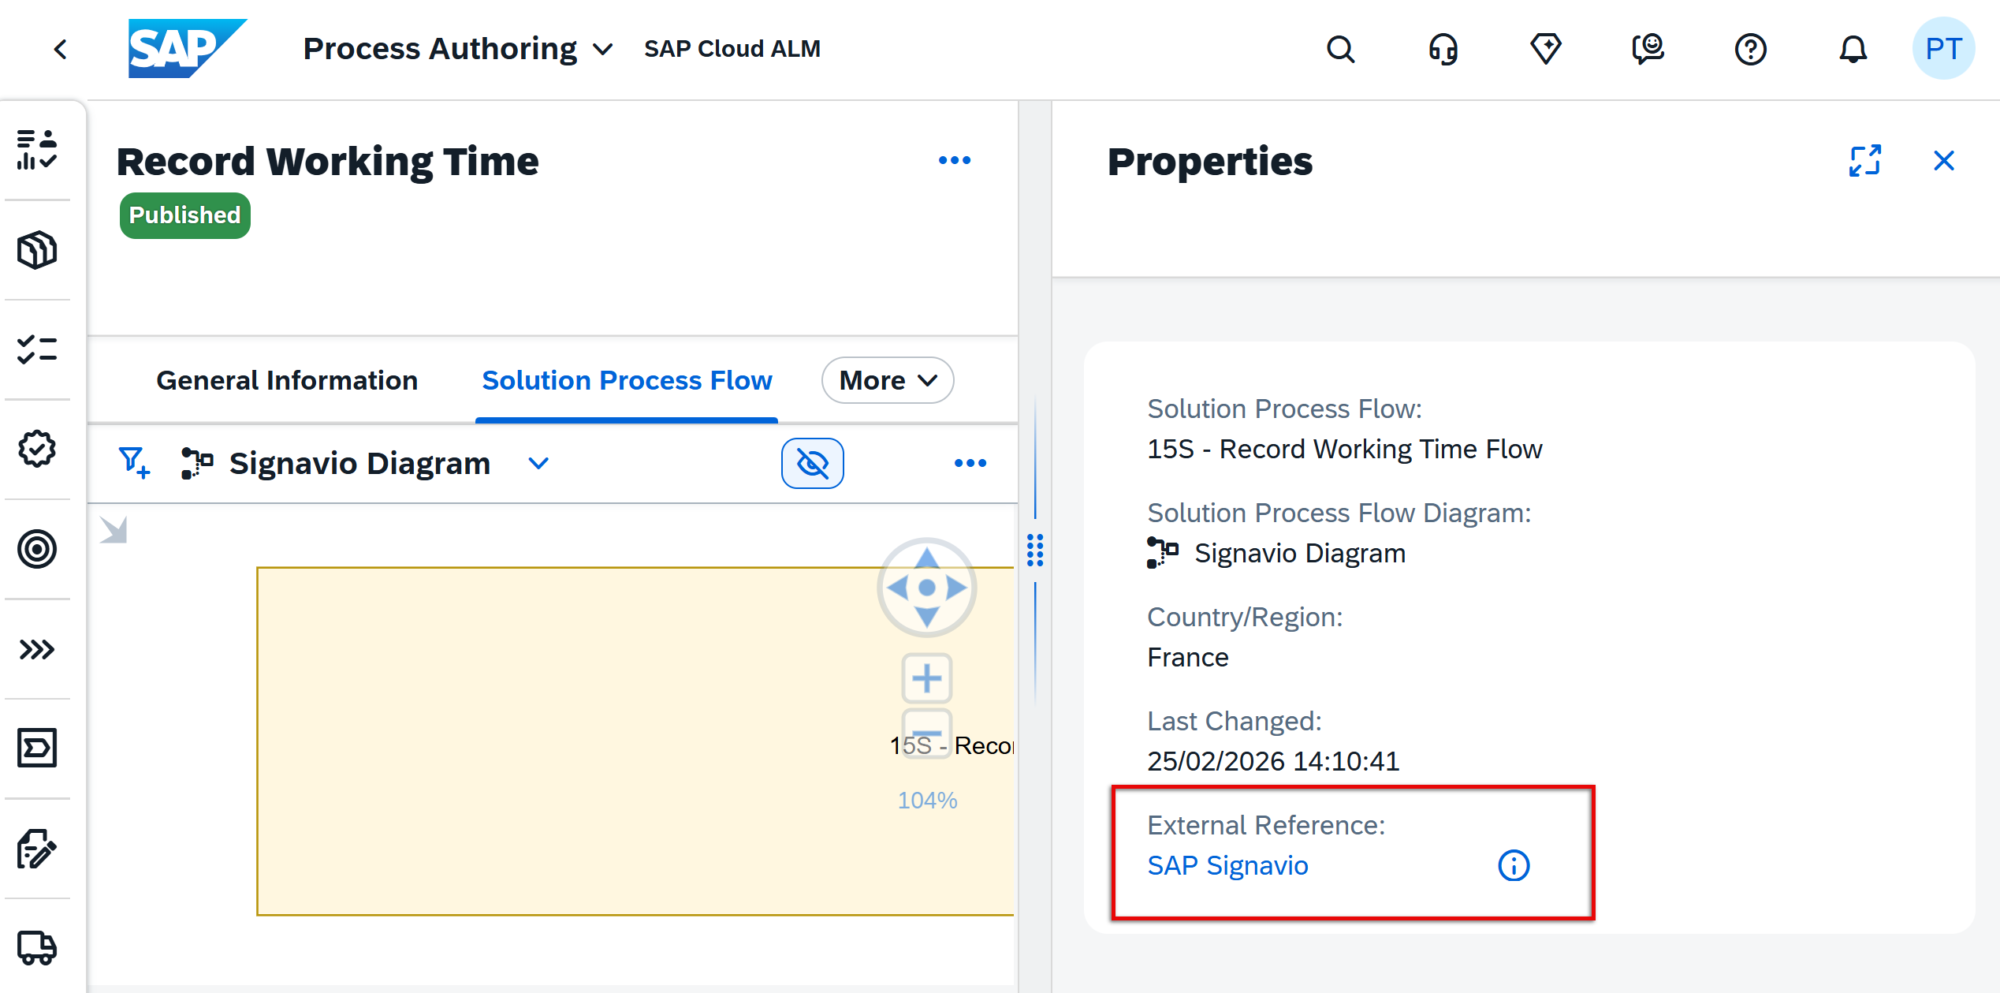Open the help question mark icon

click(1750, 49)
